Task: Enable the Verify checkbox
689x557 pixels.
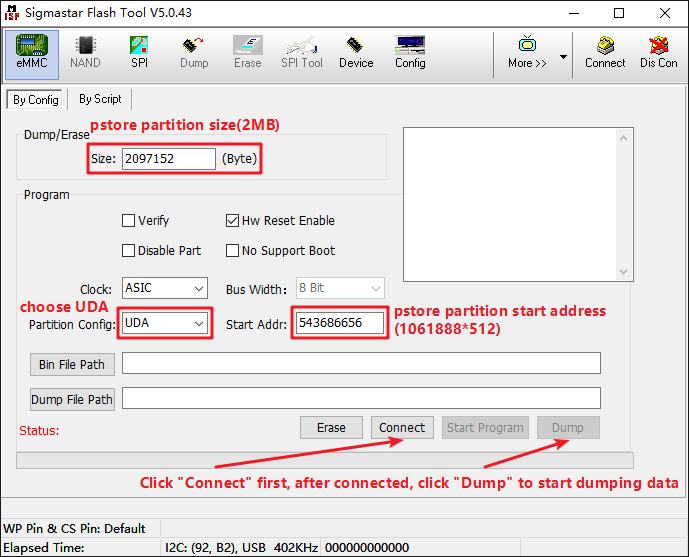Action: 128,221
